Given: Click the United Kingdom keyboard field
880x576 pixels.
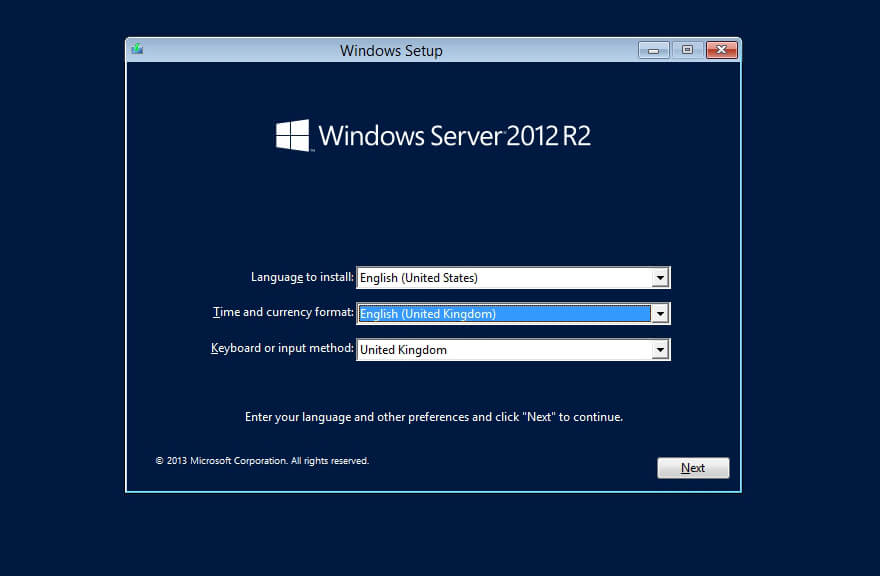Looking at the screenshot, I should 513,350.
